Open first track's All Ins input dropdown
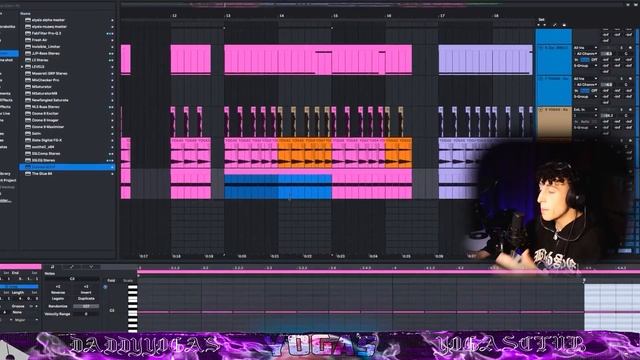640x360 pixels. coord(586,48)
